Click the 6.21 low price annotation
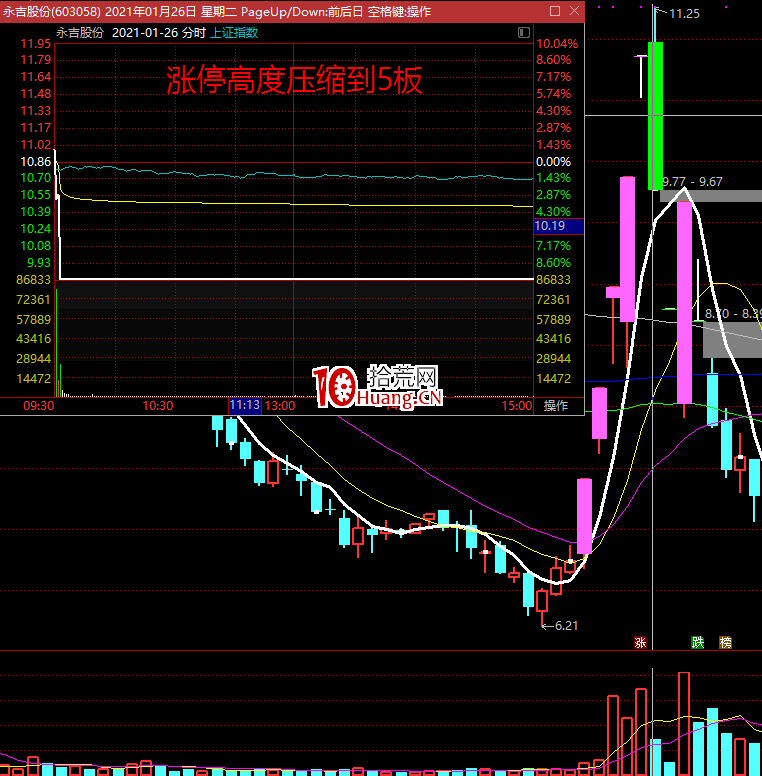The image size is (762, 776). [566, 626]
